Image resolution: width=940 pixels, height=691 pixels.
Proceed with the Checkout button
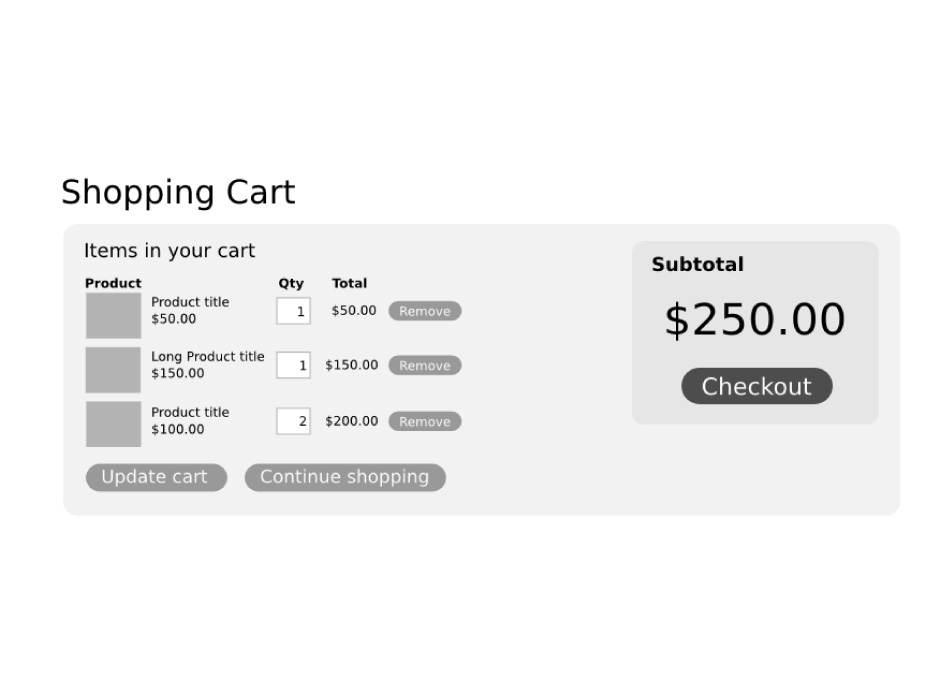click(756, 386)
